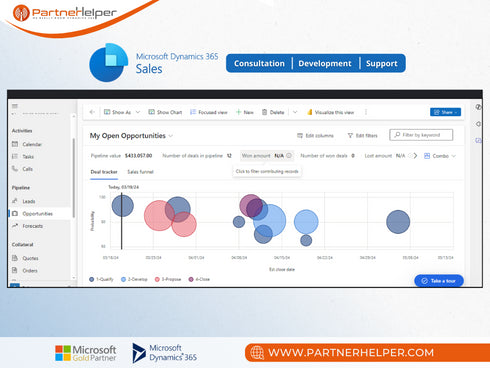Toggle the 2-Develop legend item
Viewport: 490px width, 368px height.
134,279
